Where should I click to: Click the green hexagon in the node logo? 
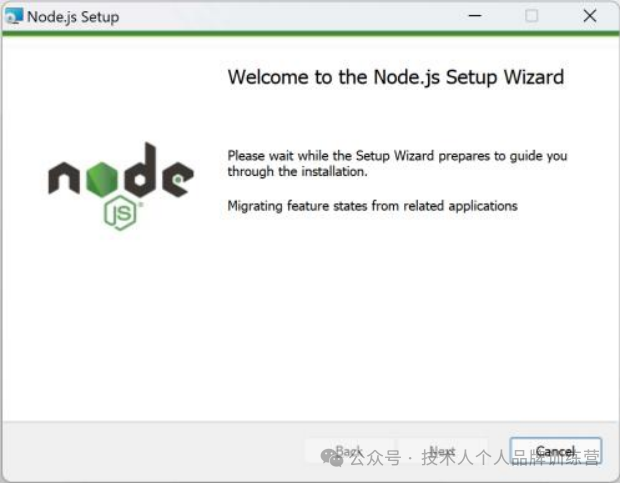pos(102,179)
